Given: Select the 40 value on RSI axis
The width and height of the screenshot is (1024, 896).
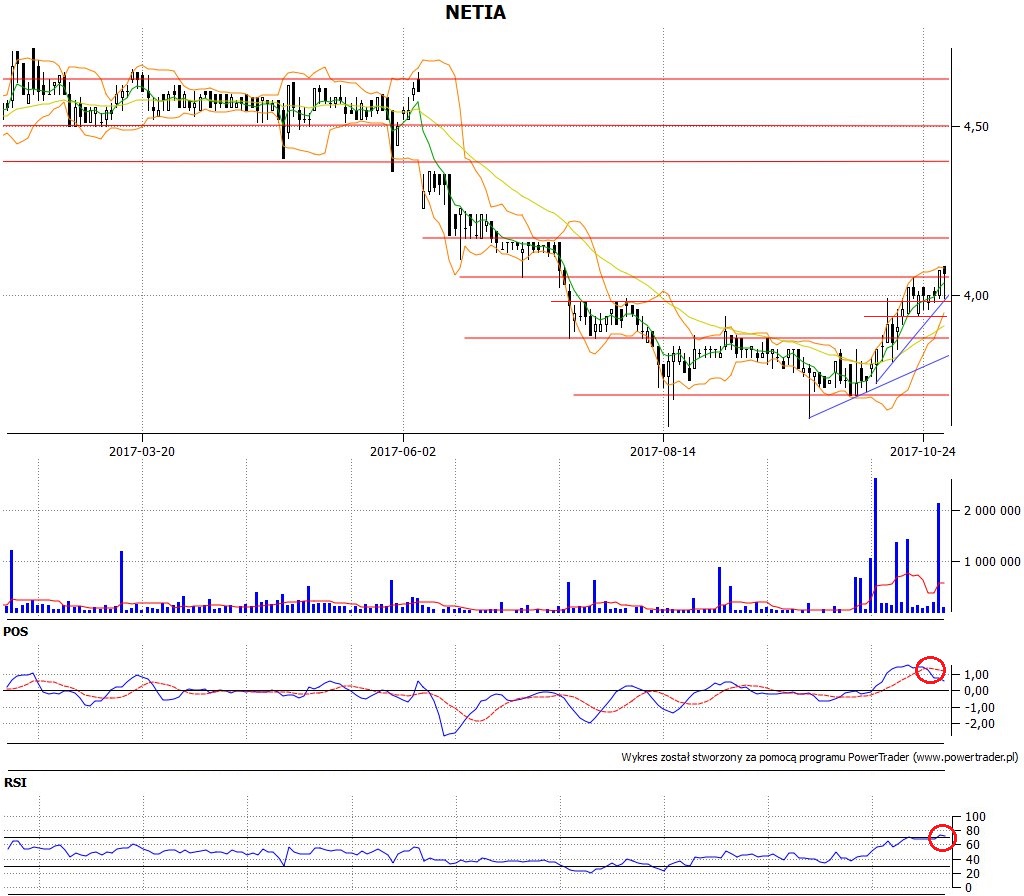Looking at the screenshot, I should pyautogui.click(x=972, y=860).
